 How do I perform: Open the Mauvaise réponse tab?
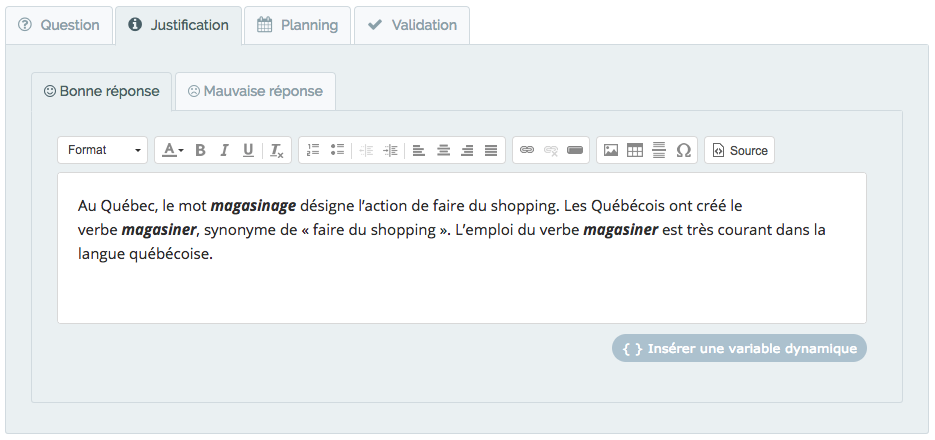click(255, 91)
